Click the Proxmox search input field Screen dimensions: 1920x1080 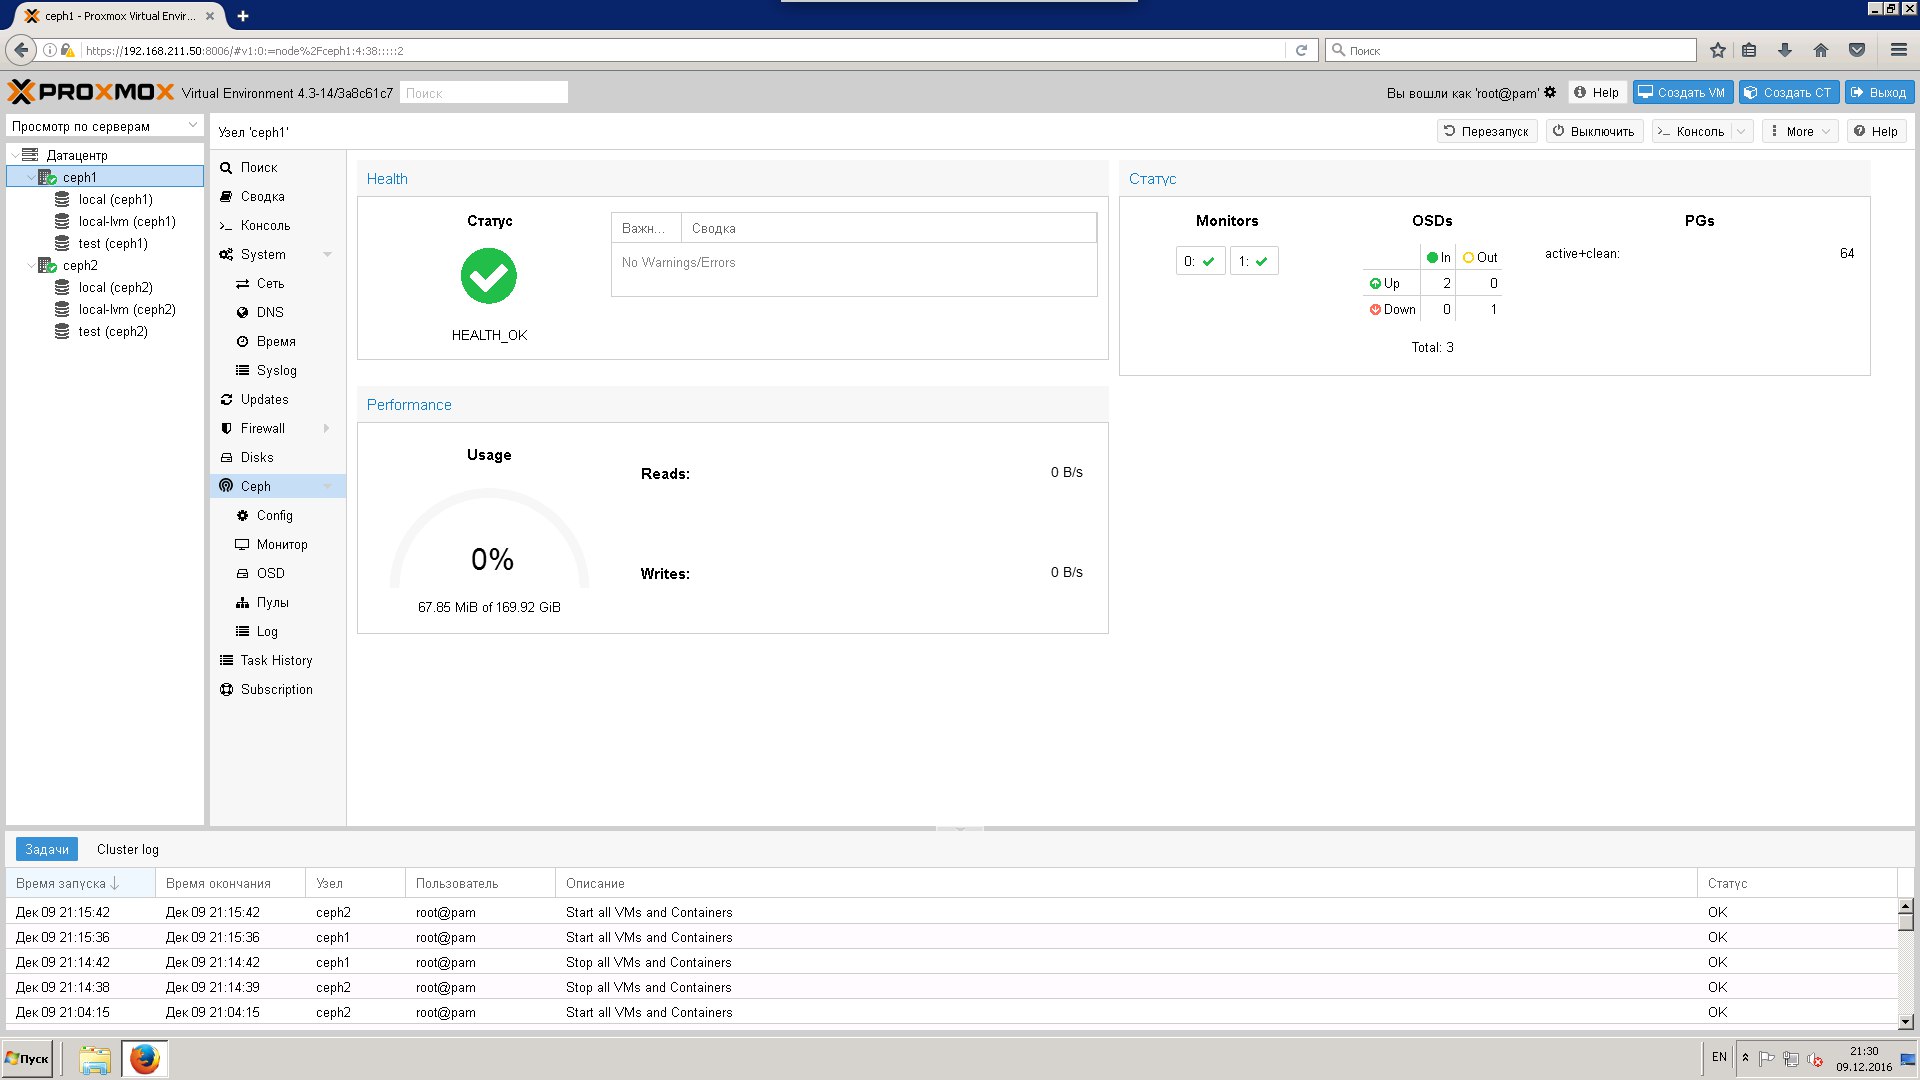484,92
